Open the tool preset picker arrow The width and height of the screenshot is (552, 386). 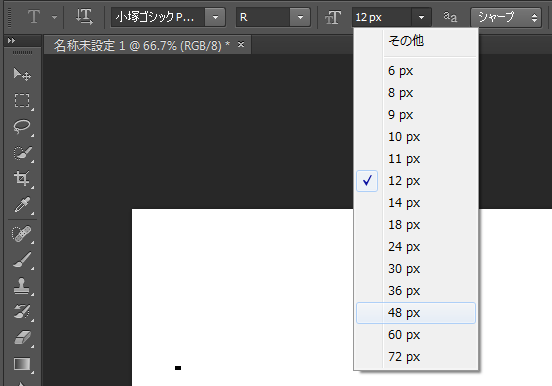54,17
